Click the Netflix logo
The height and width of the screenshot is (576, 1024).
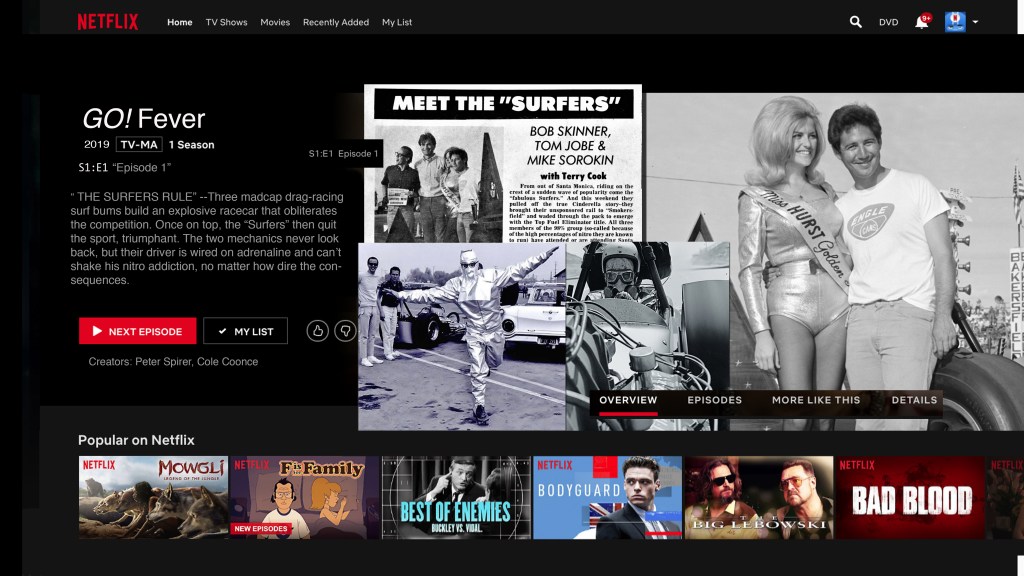(x=108, y=22)
